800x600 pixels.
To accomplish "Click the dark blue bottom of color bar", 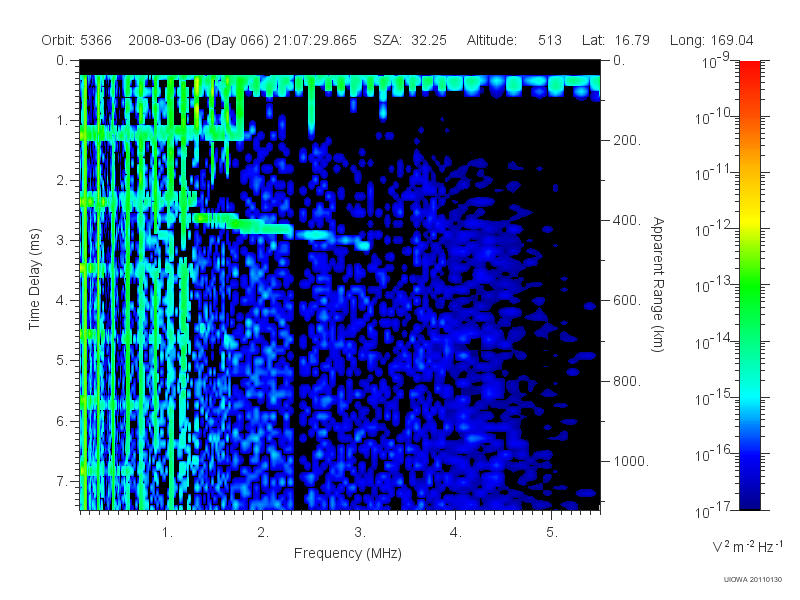I will tap(749, 500).
